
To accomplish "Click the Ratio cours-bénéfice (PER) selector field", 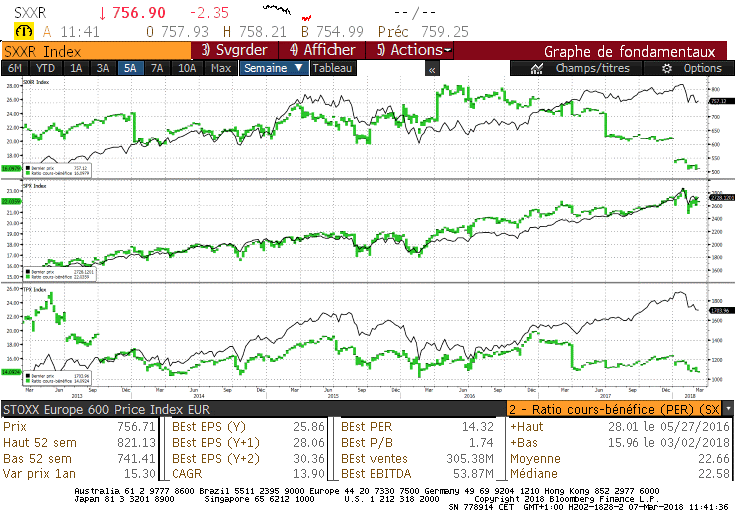I will click(x=614, y=409).
